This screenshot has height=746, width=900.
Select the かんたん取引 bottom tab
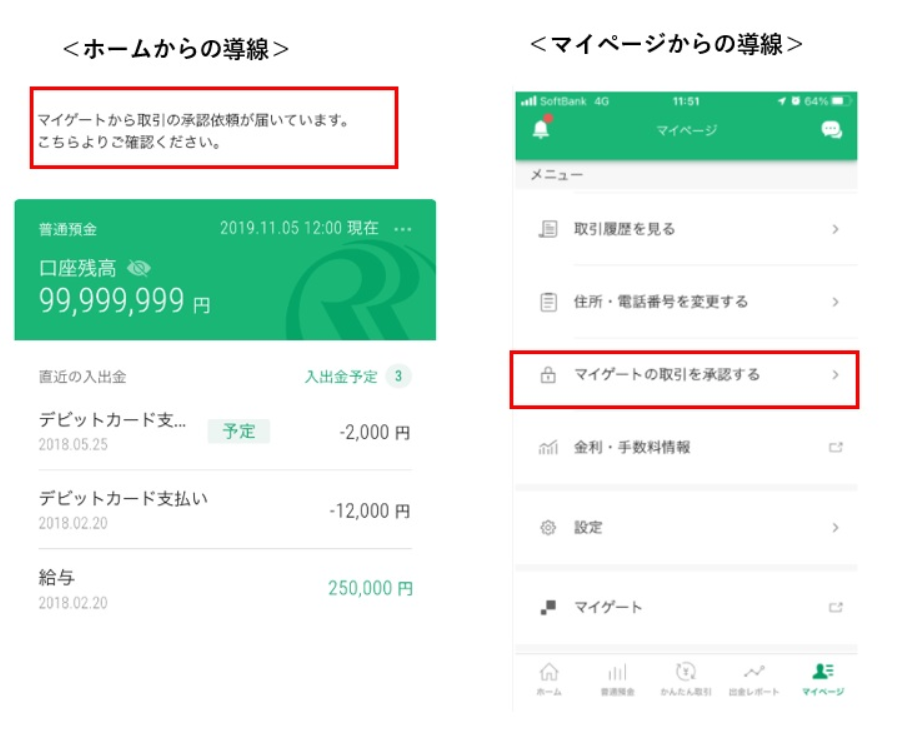[x=686, y=679]
